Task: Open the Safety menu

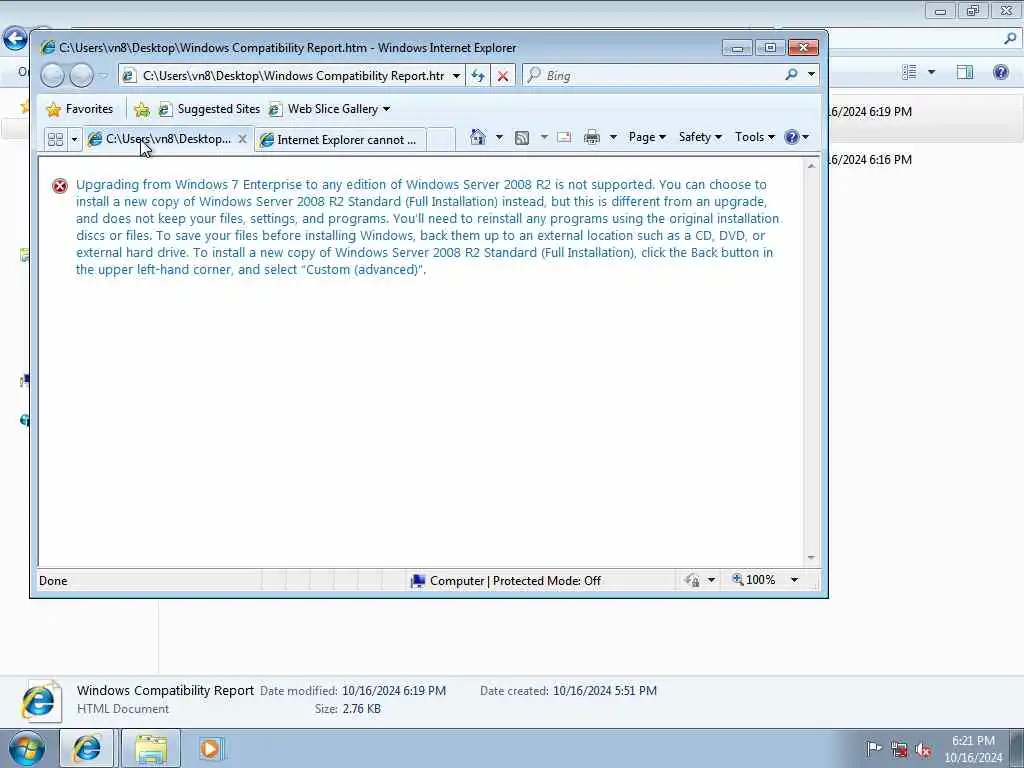Action: (700, 137)
